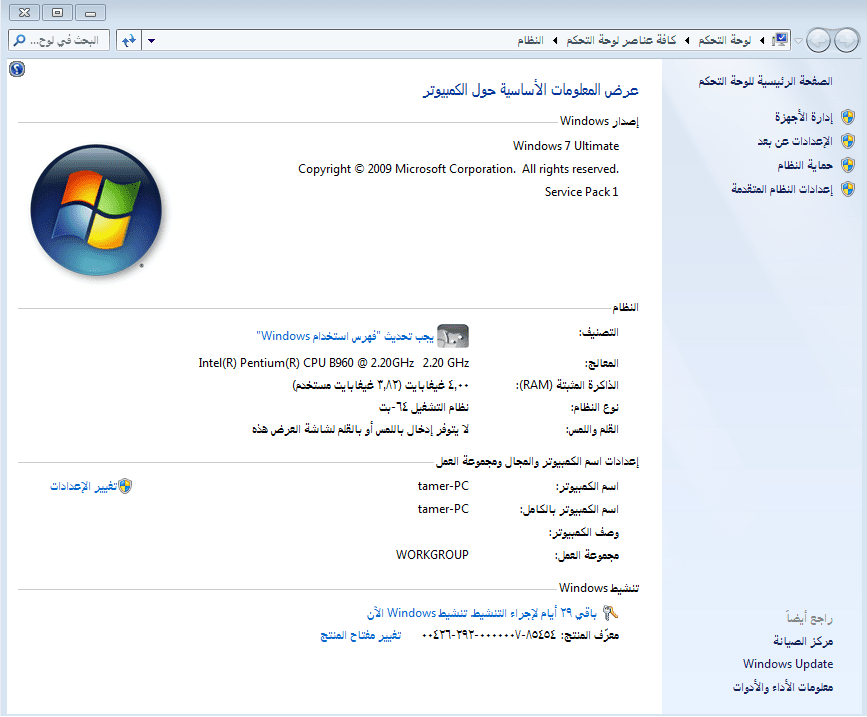
Task: Open Windows Update from See also
Action: (787, 664)
